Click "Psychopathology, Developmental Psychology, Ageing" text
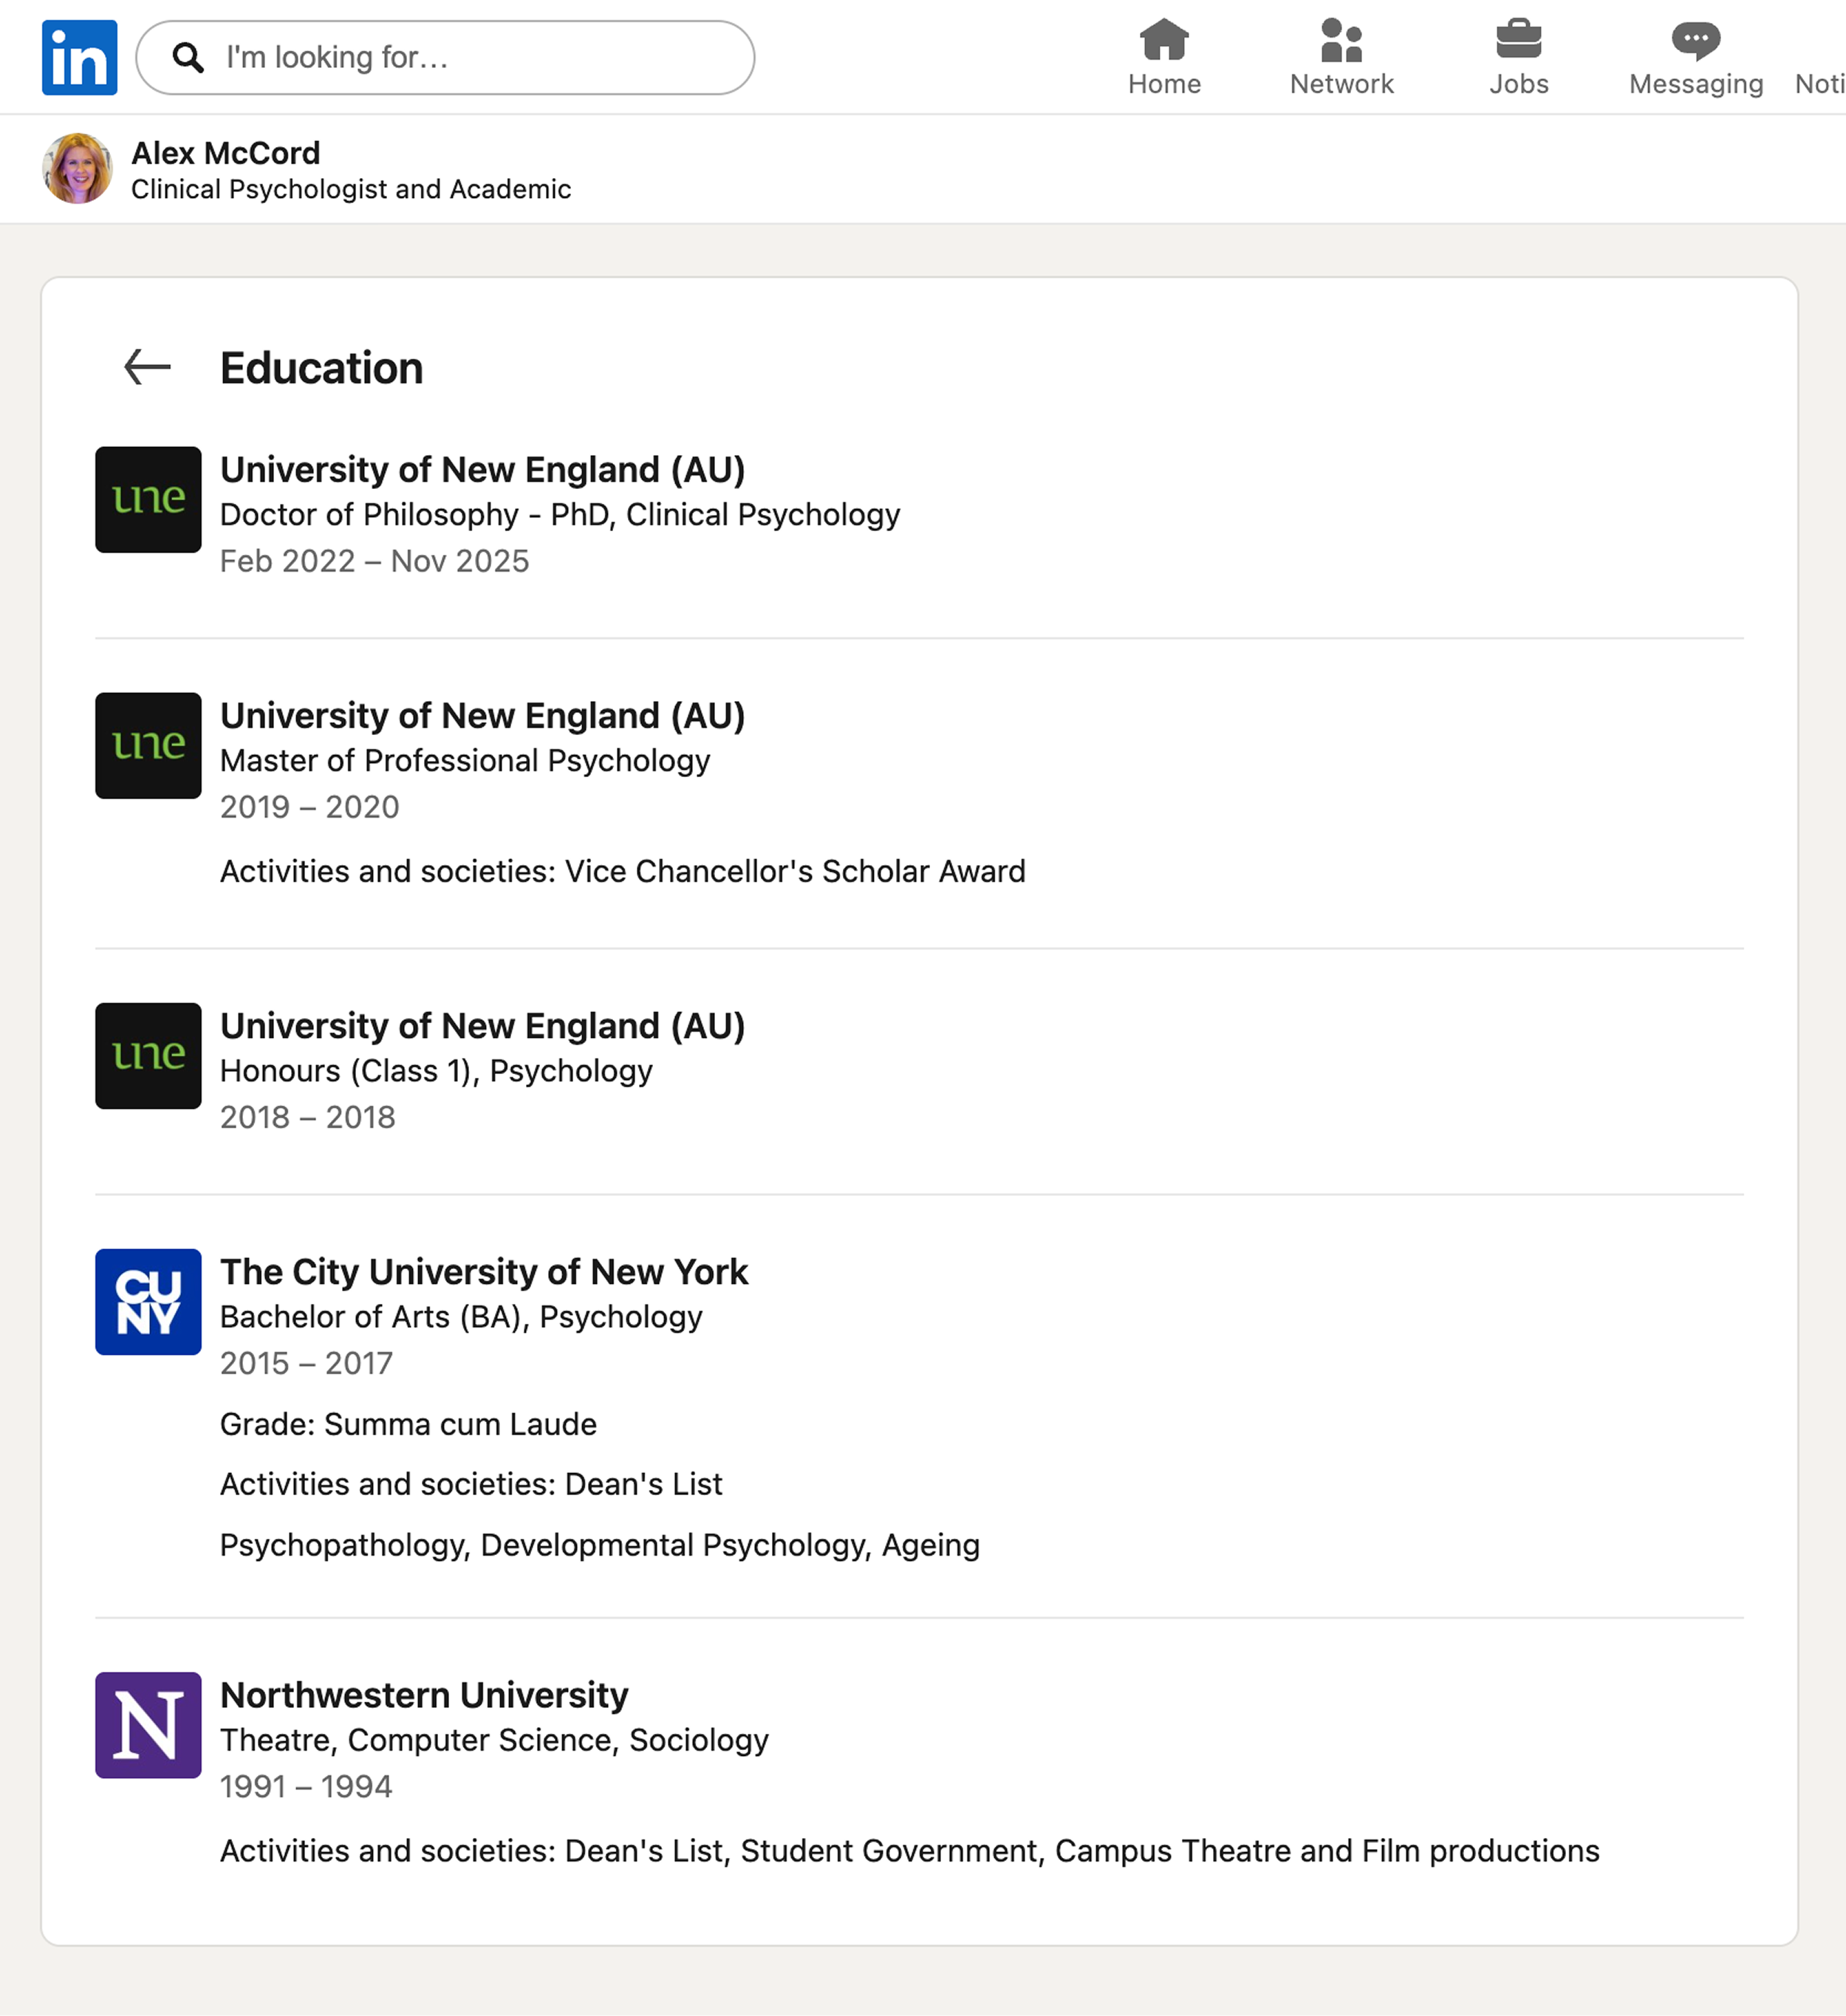 tap(599, 1545)
